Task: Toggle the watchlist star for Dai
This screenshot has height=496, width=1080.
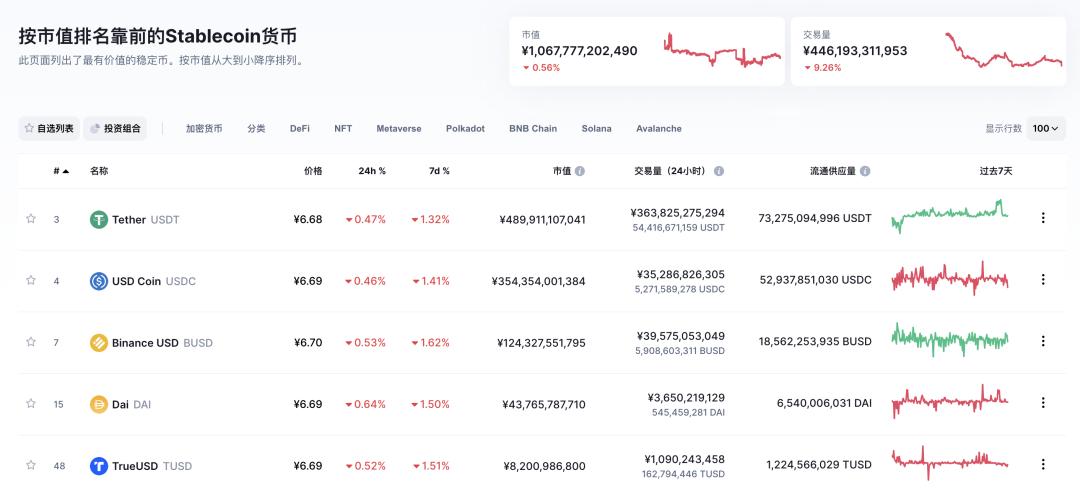Action: 31,403
